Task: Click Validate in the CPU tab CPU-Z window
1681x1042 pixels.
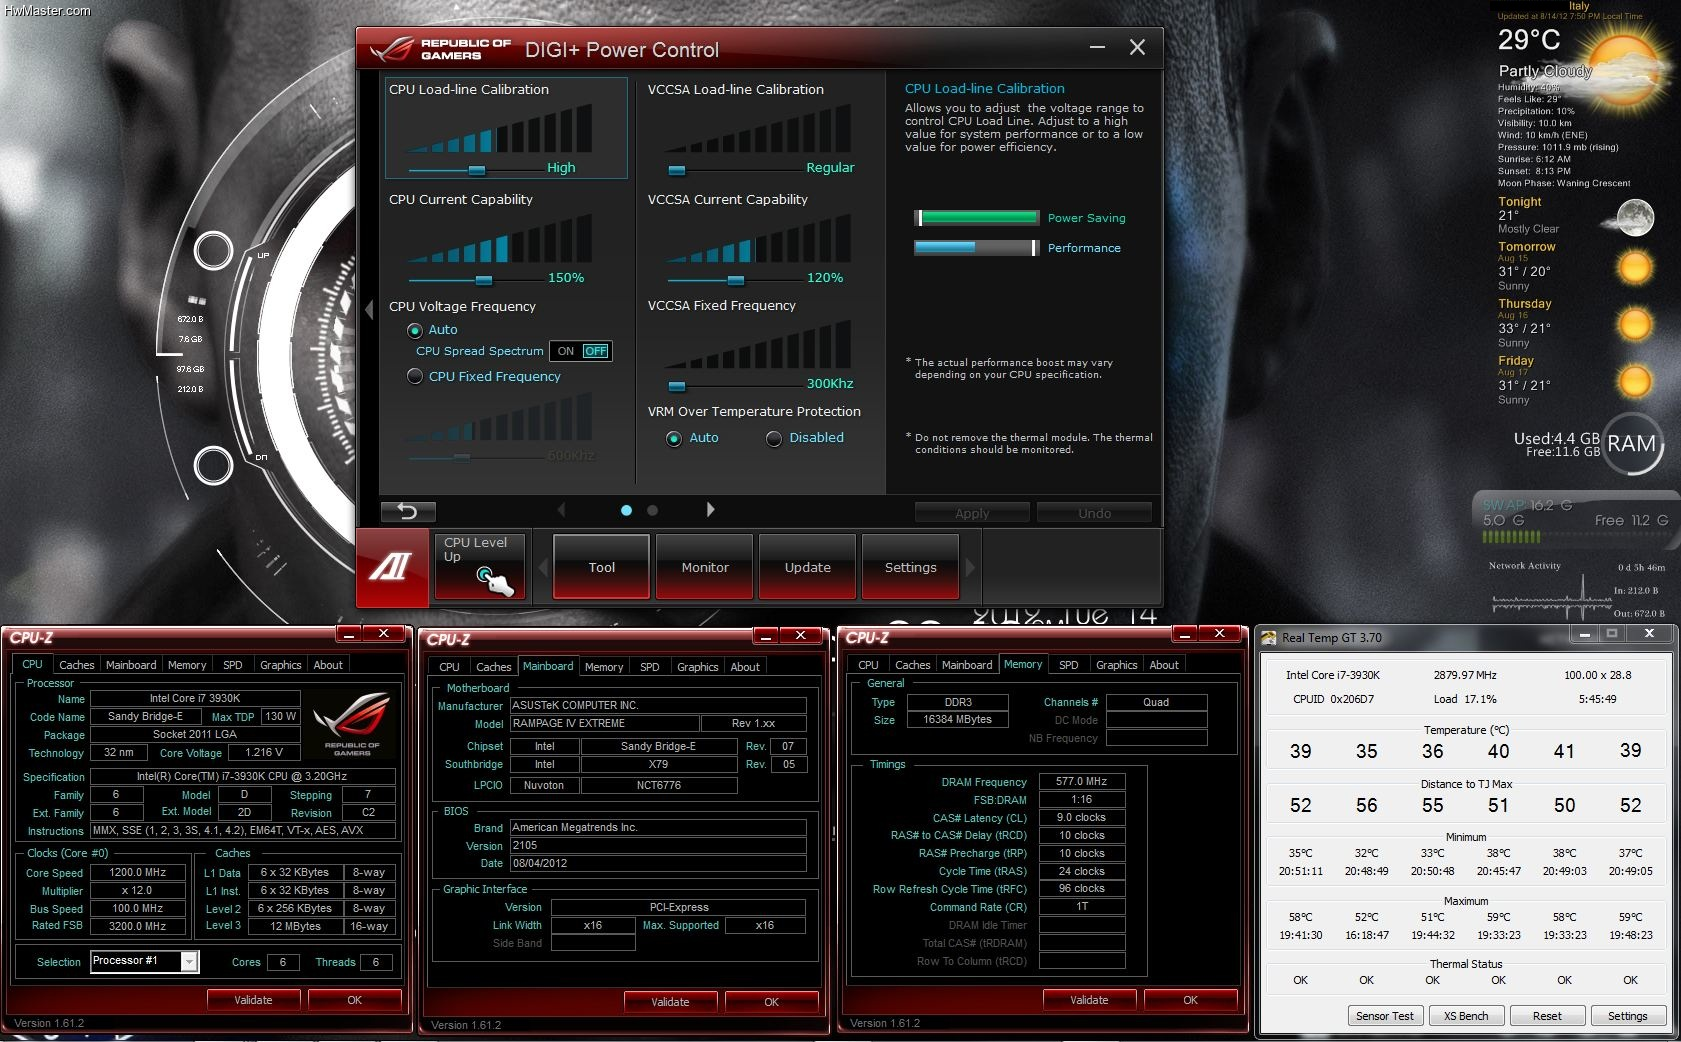Action: click(x=253, y=1000)
